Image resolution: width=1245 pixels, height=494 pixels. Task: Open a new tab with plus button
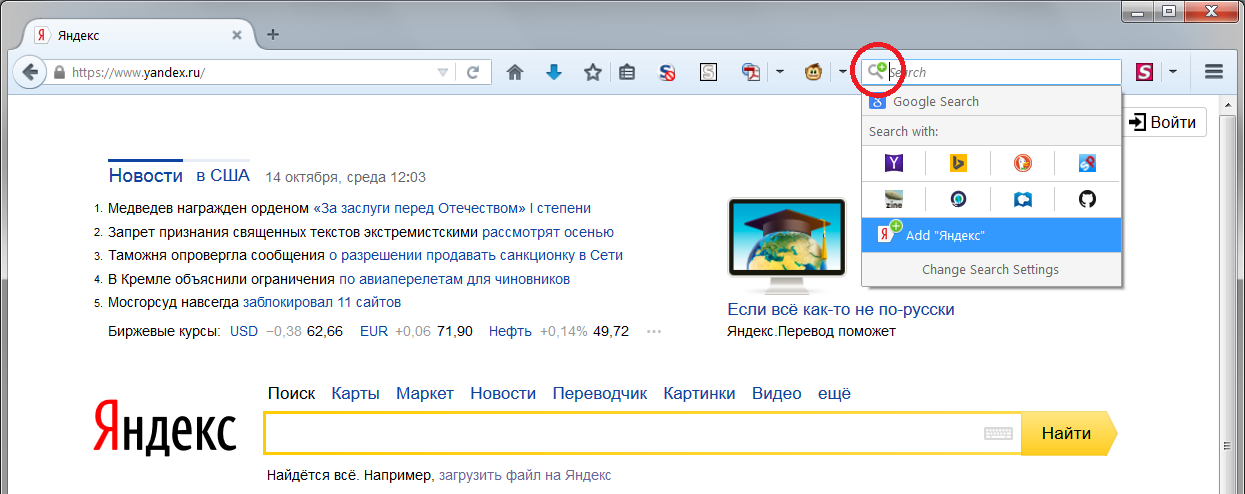click(273, 35)
